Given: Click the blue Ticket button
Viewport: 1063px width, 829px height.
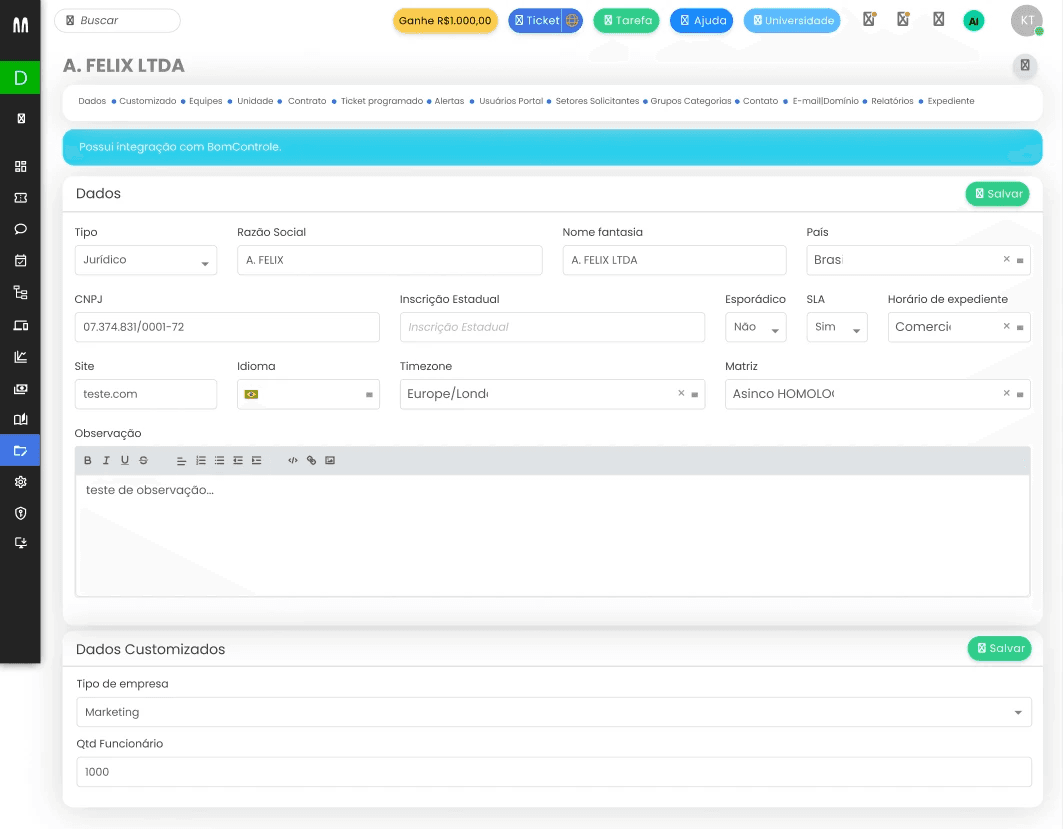Looking at the screenshot, I should [536, 20].
